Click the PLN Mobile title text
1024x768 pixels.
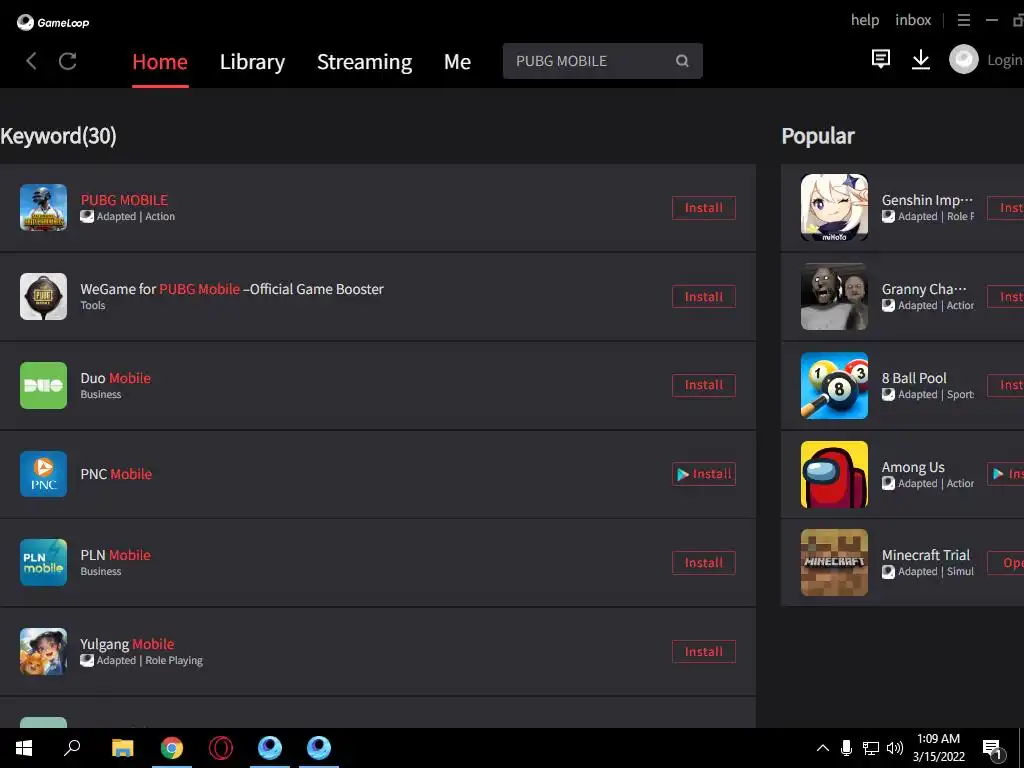pyautogui.click(x=116, y=555)
